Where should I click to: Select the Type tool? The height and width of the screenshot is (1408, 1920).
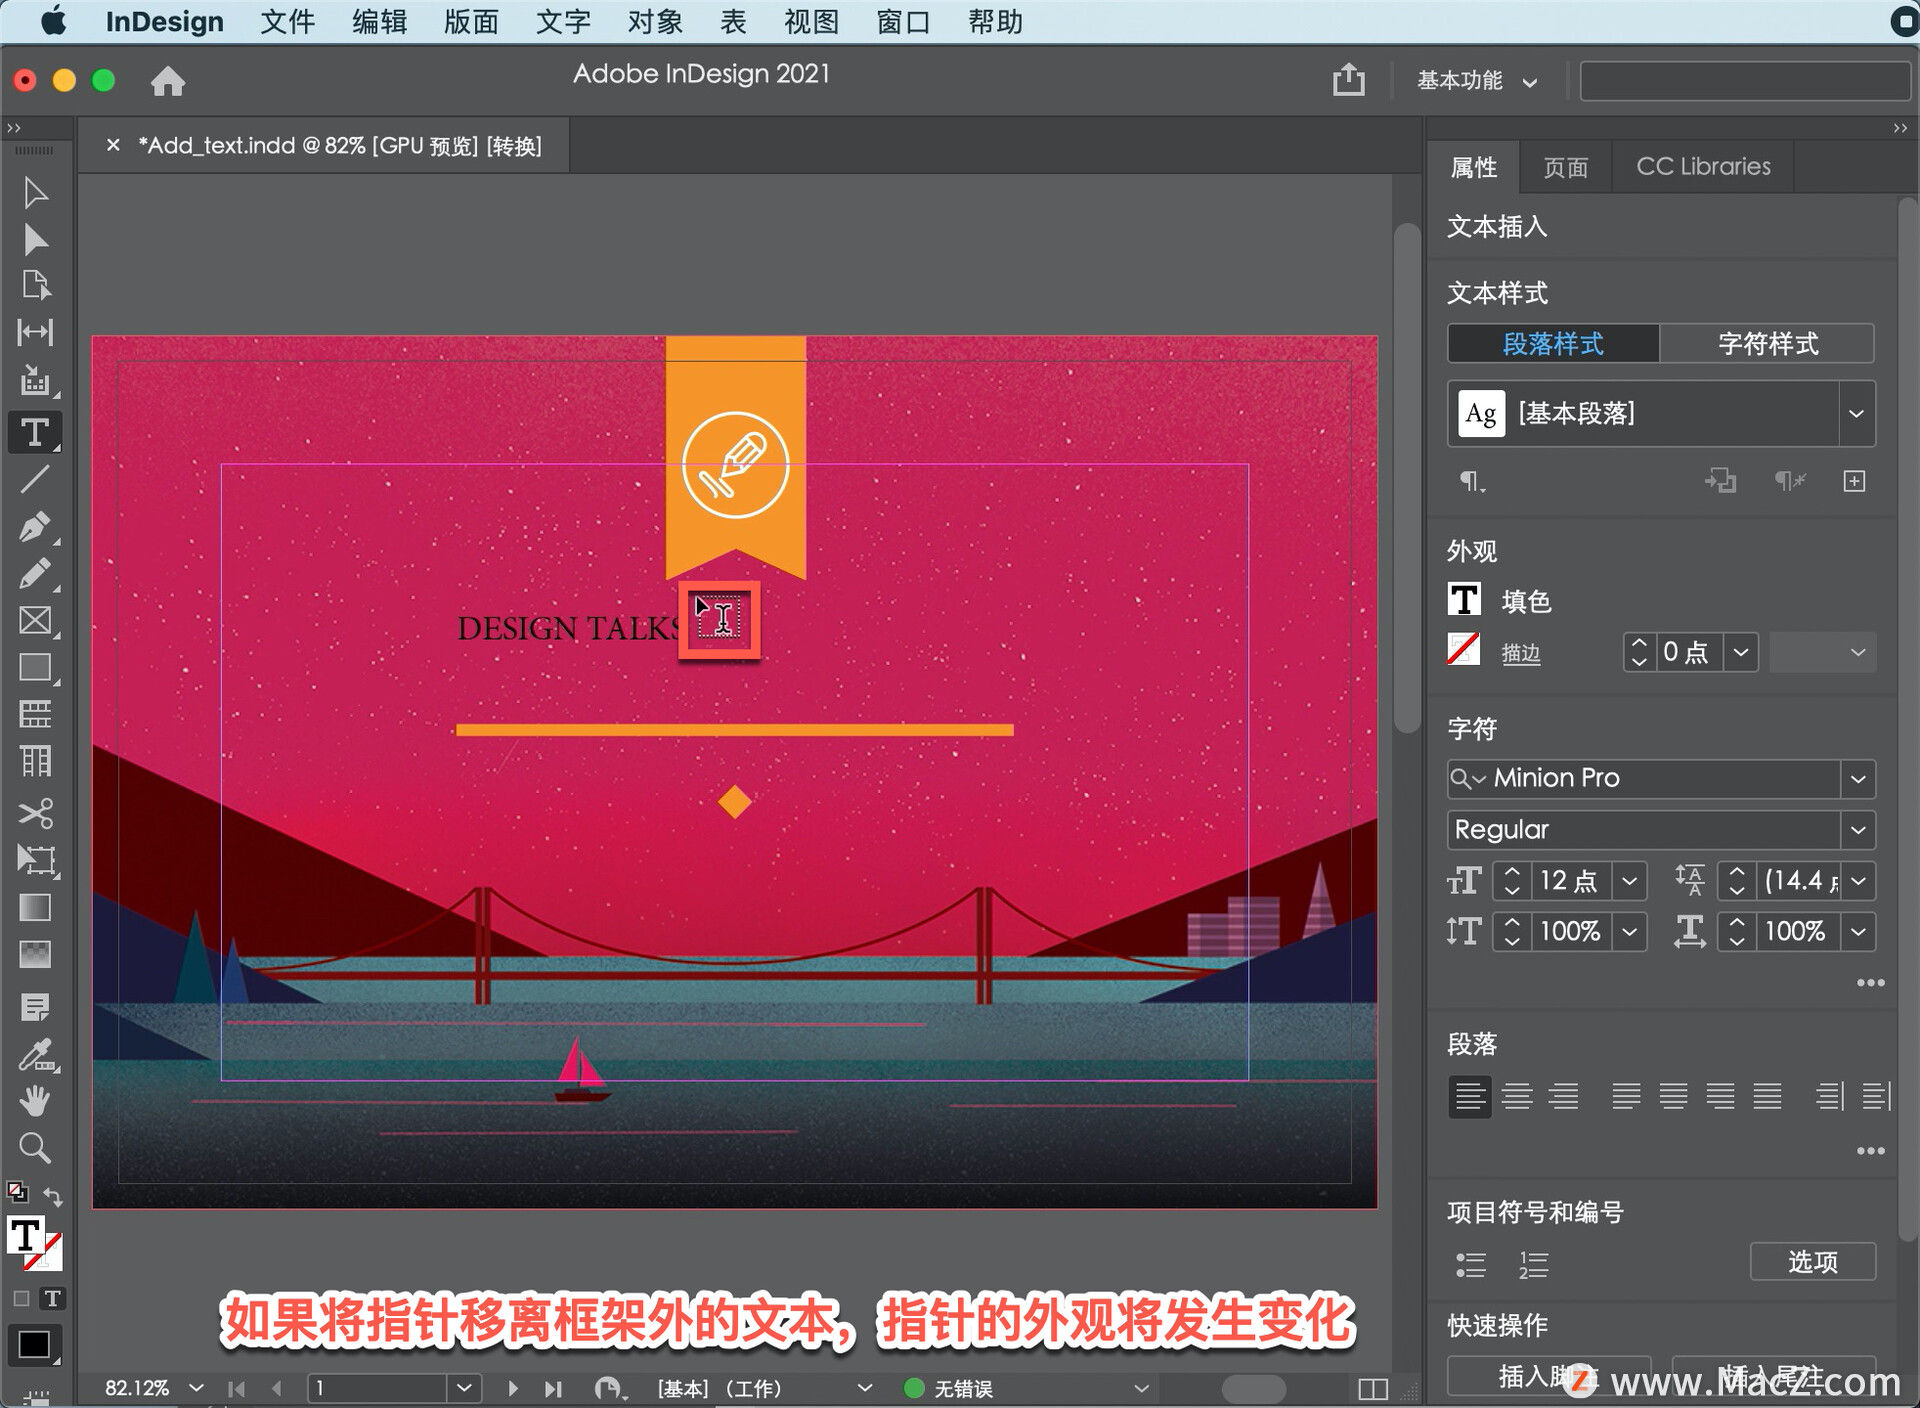(x=35, y=432)
